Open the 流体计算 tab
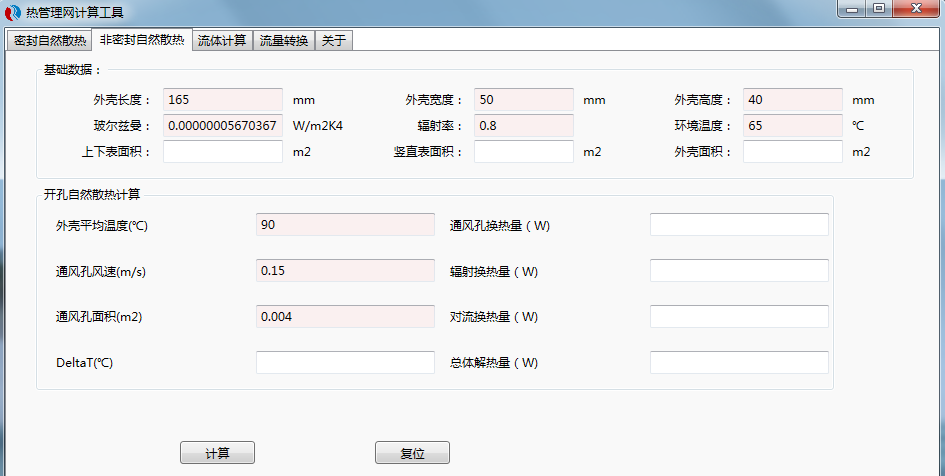Screen dimensions: 945x476 pyautogui.click(x=222, y=40)
